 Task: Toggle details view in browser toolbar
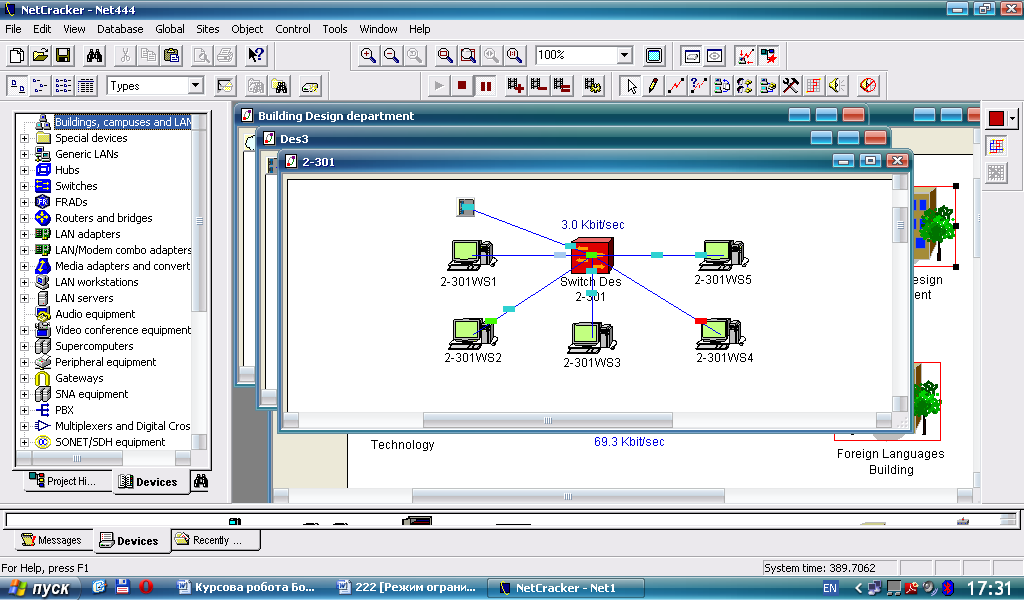point(86,86)
